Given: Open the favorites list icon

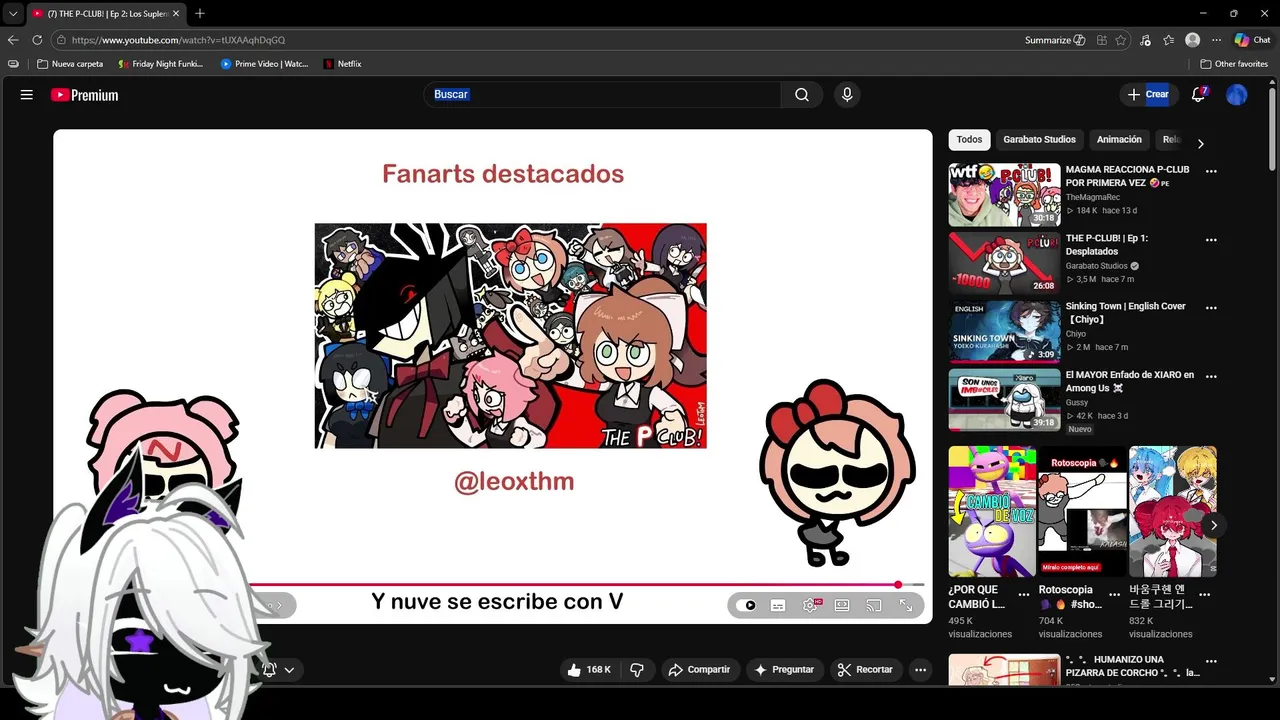Looking at the screenshot, I should pos(1168,40).
